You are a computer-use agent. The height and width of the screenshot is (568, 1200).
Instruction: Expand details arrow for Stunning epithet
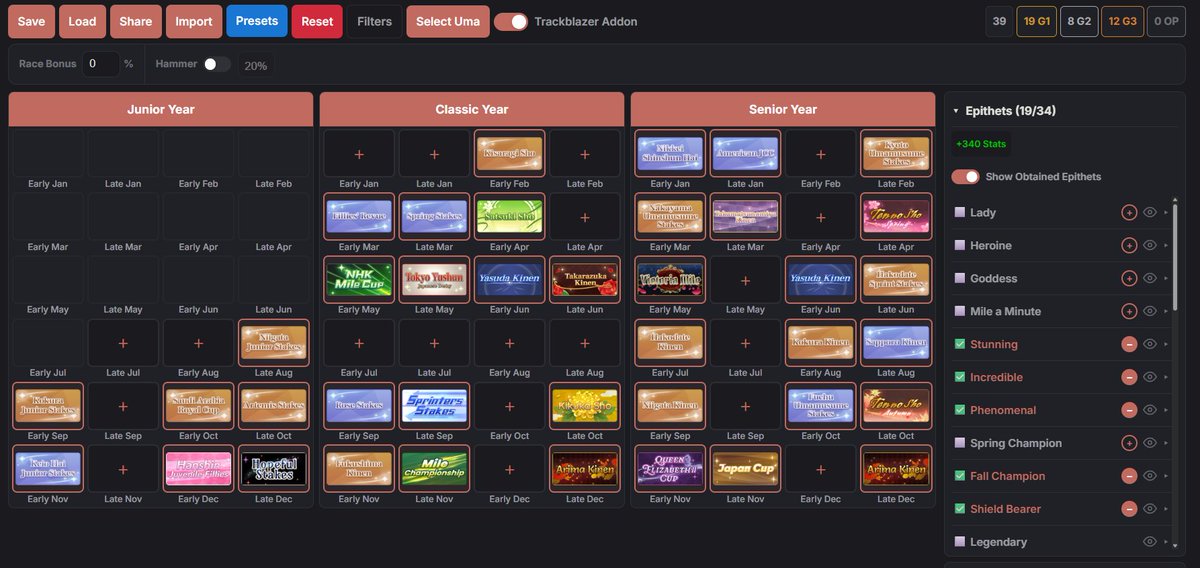1165,344
